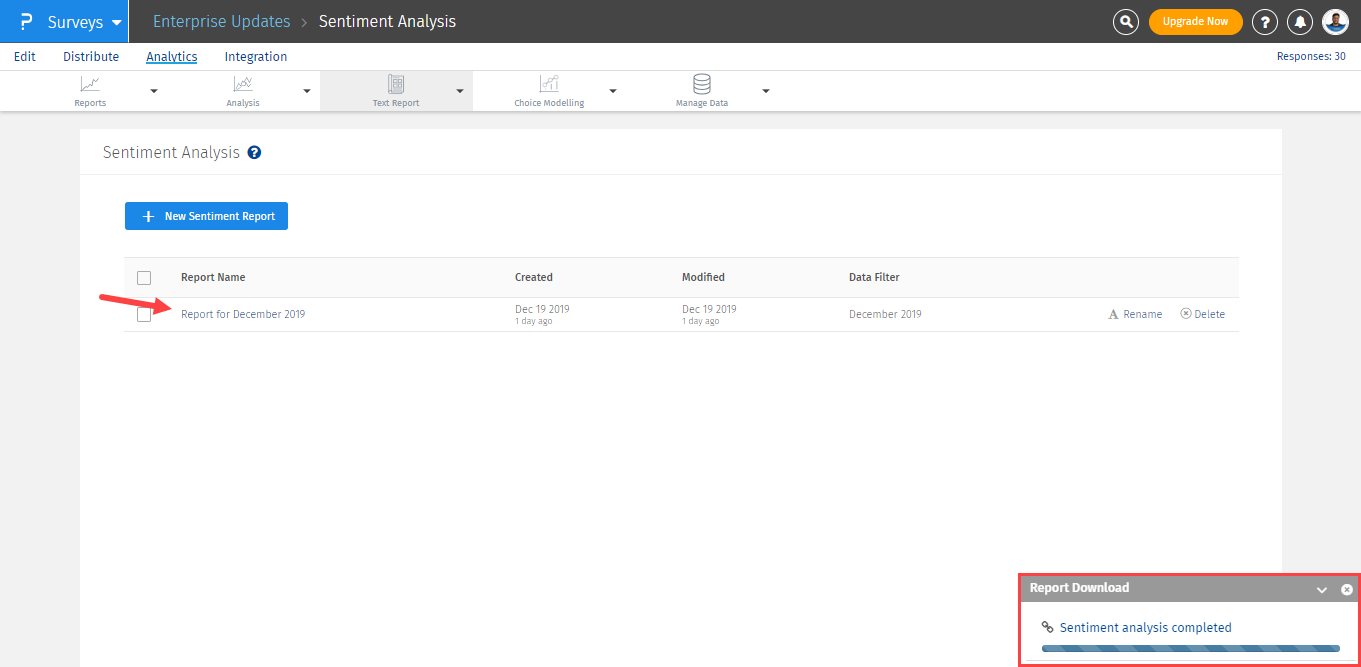1361x667 pixels.
Task: Toggle the select-all reports checkbox
Action: coord(144,278)
